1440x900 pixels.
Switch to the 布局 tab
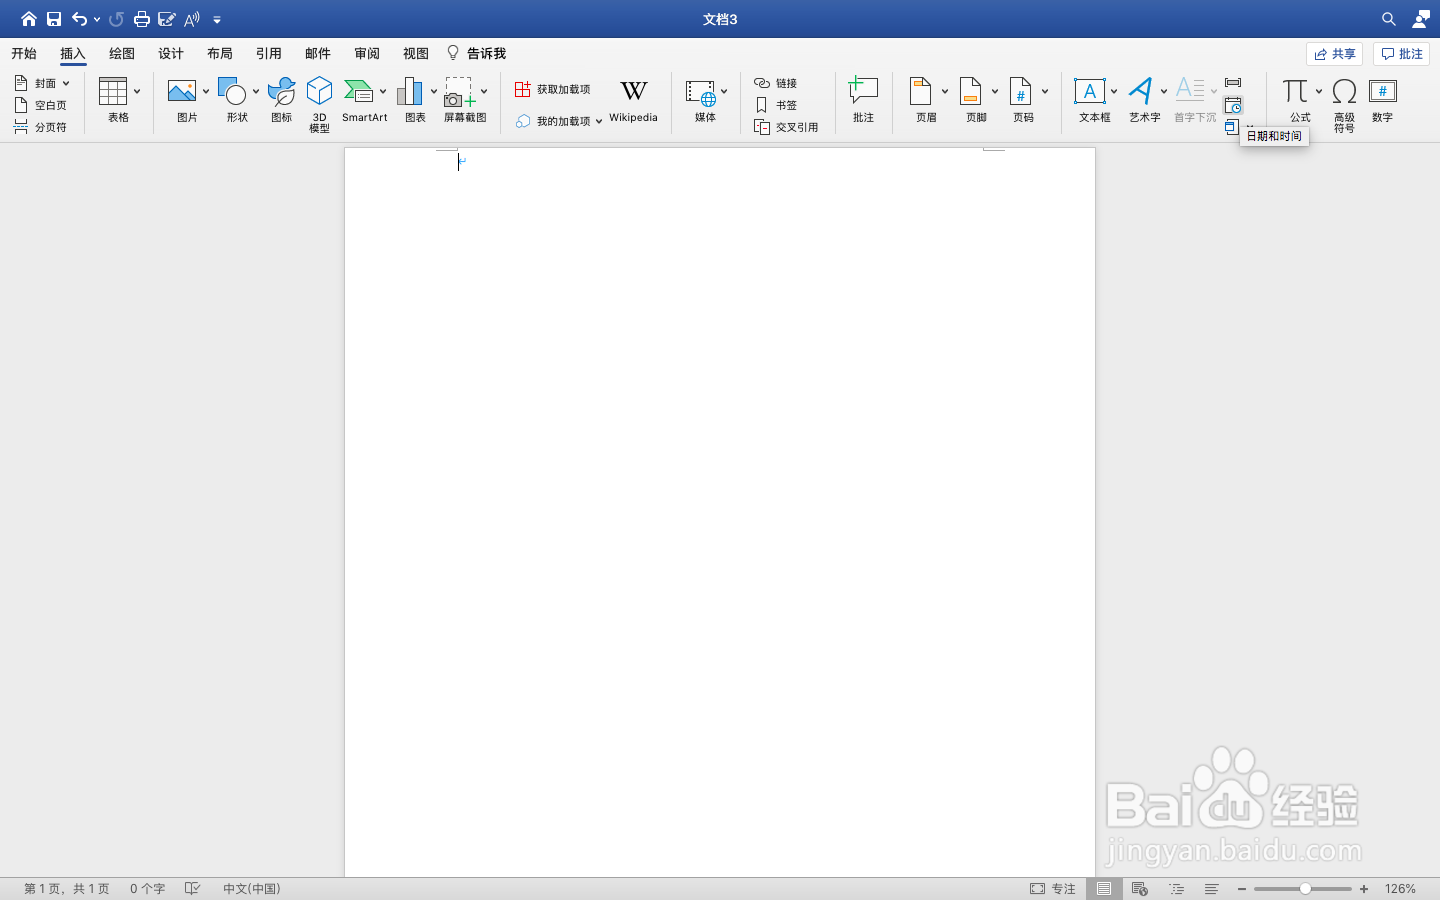click(220, 54)
